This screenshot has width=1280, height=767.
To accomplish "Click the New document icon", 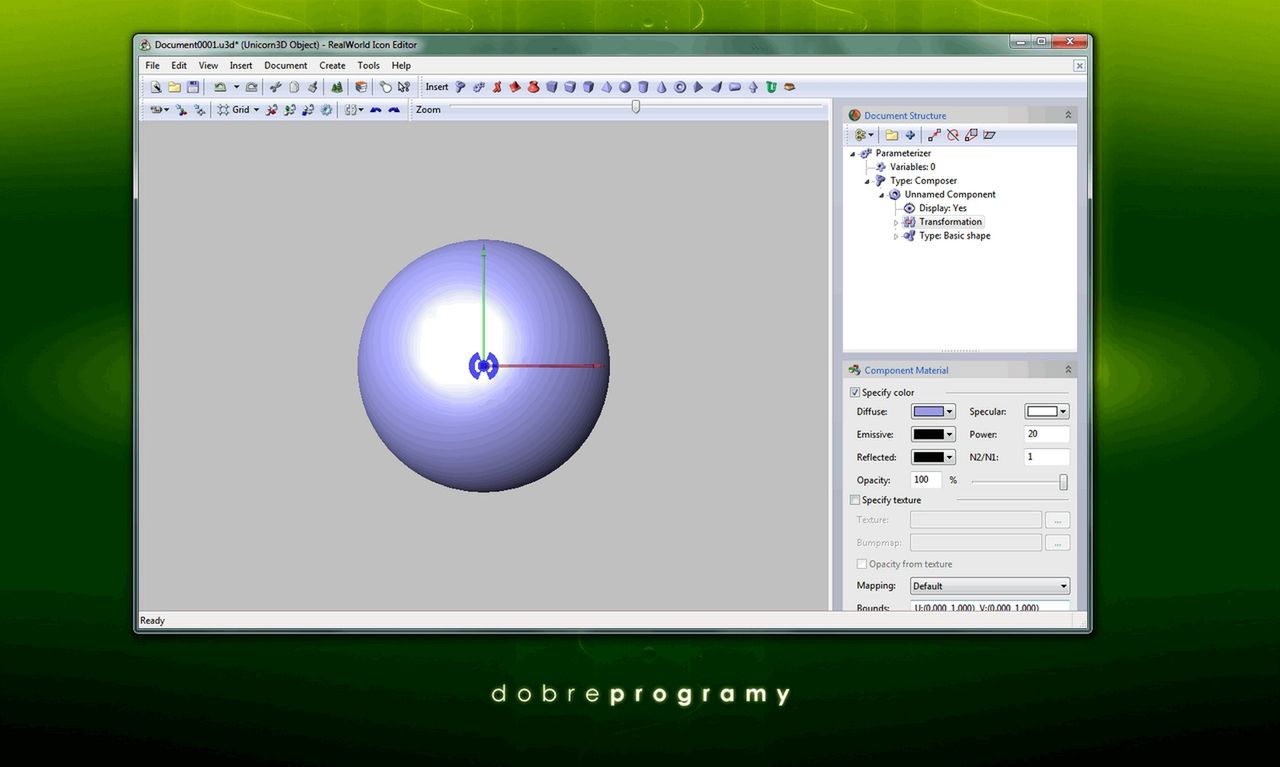I will 156,87.
